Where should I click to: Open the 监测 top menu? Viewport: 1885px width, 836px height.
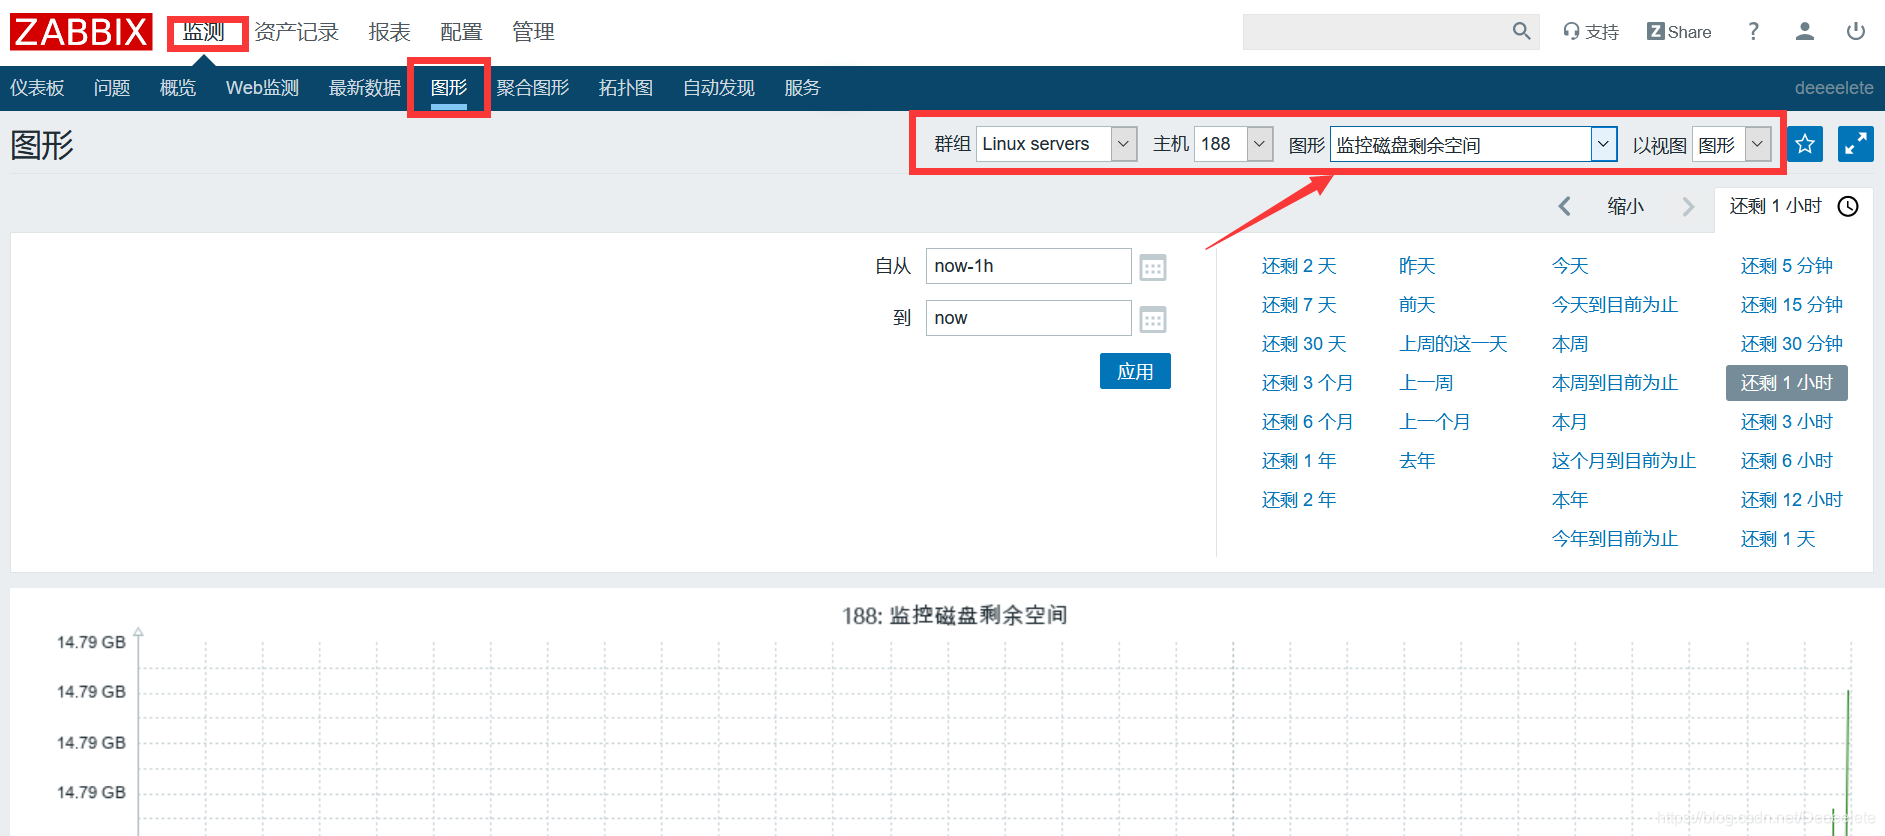coord(204,32)
